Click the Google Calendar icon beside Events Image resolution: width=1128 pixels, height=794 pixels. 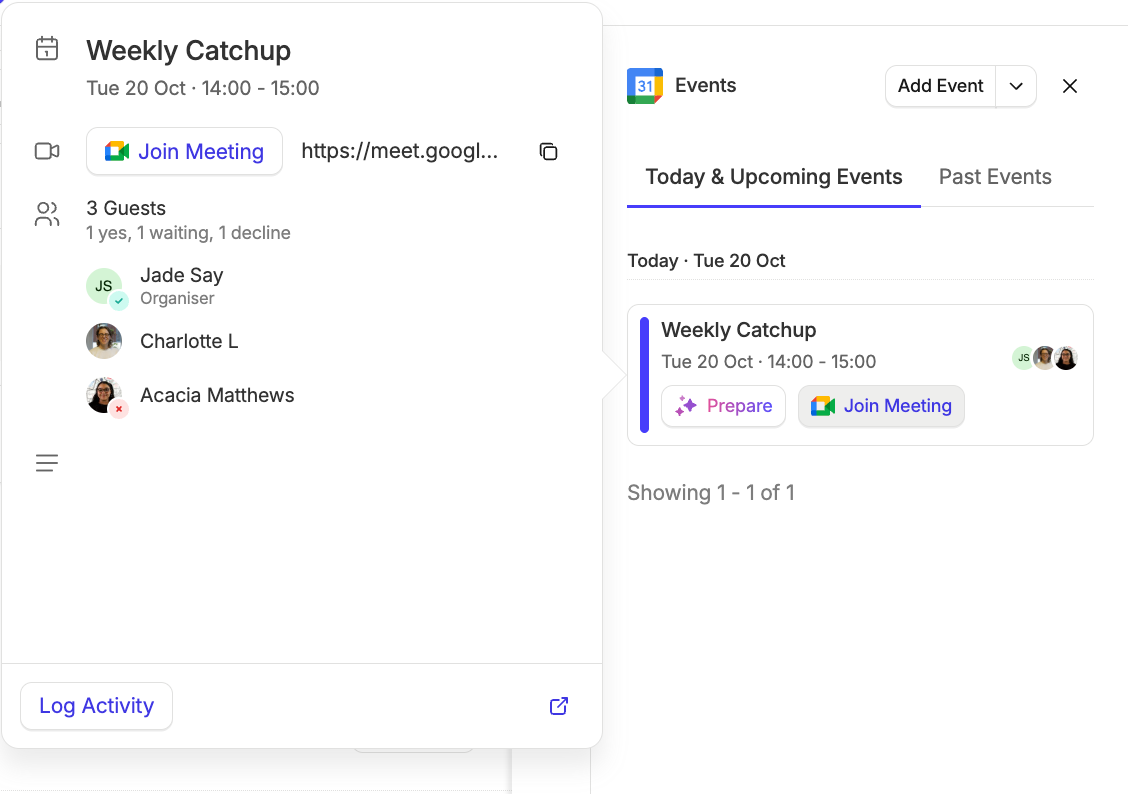pyautogui.click(x=645, y=86)
